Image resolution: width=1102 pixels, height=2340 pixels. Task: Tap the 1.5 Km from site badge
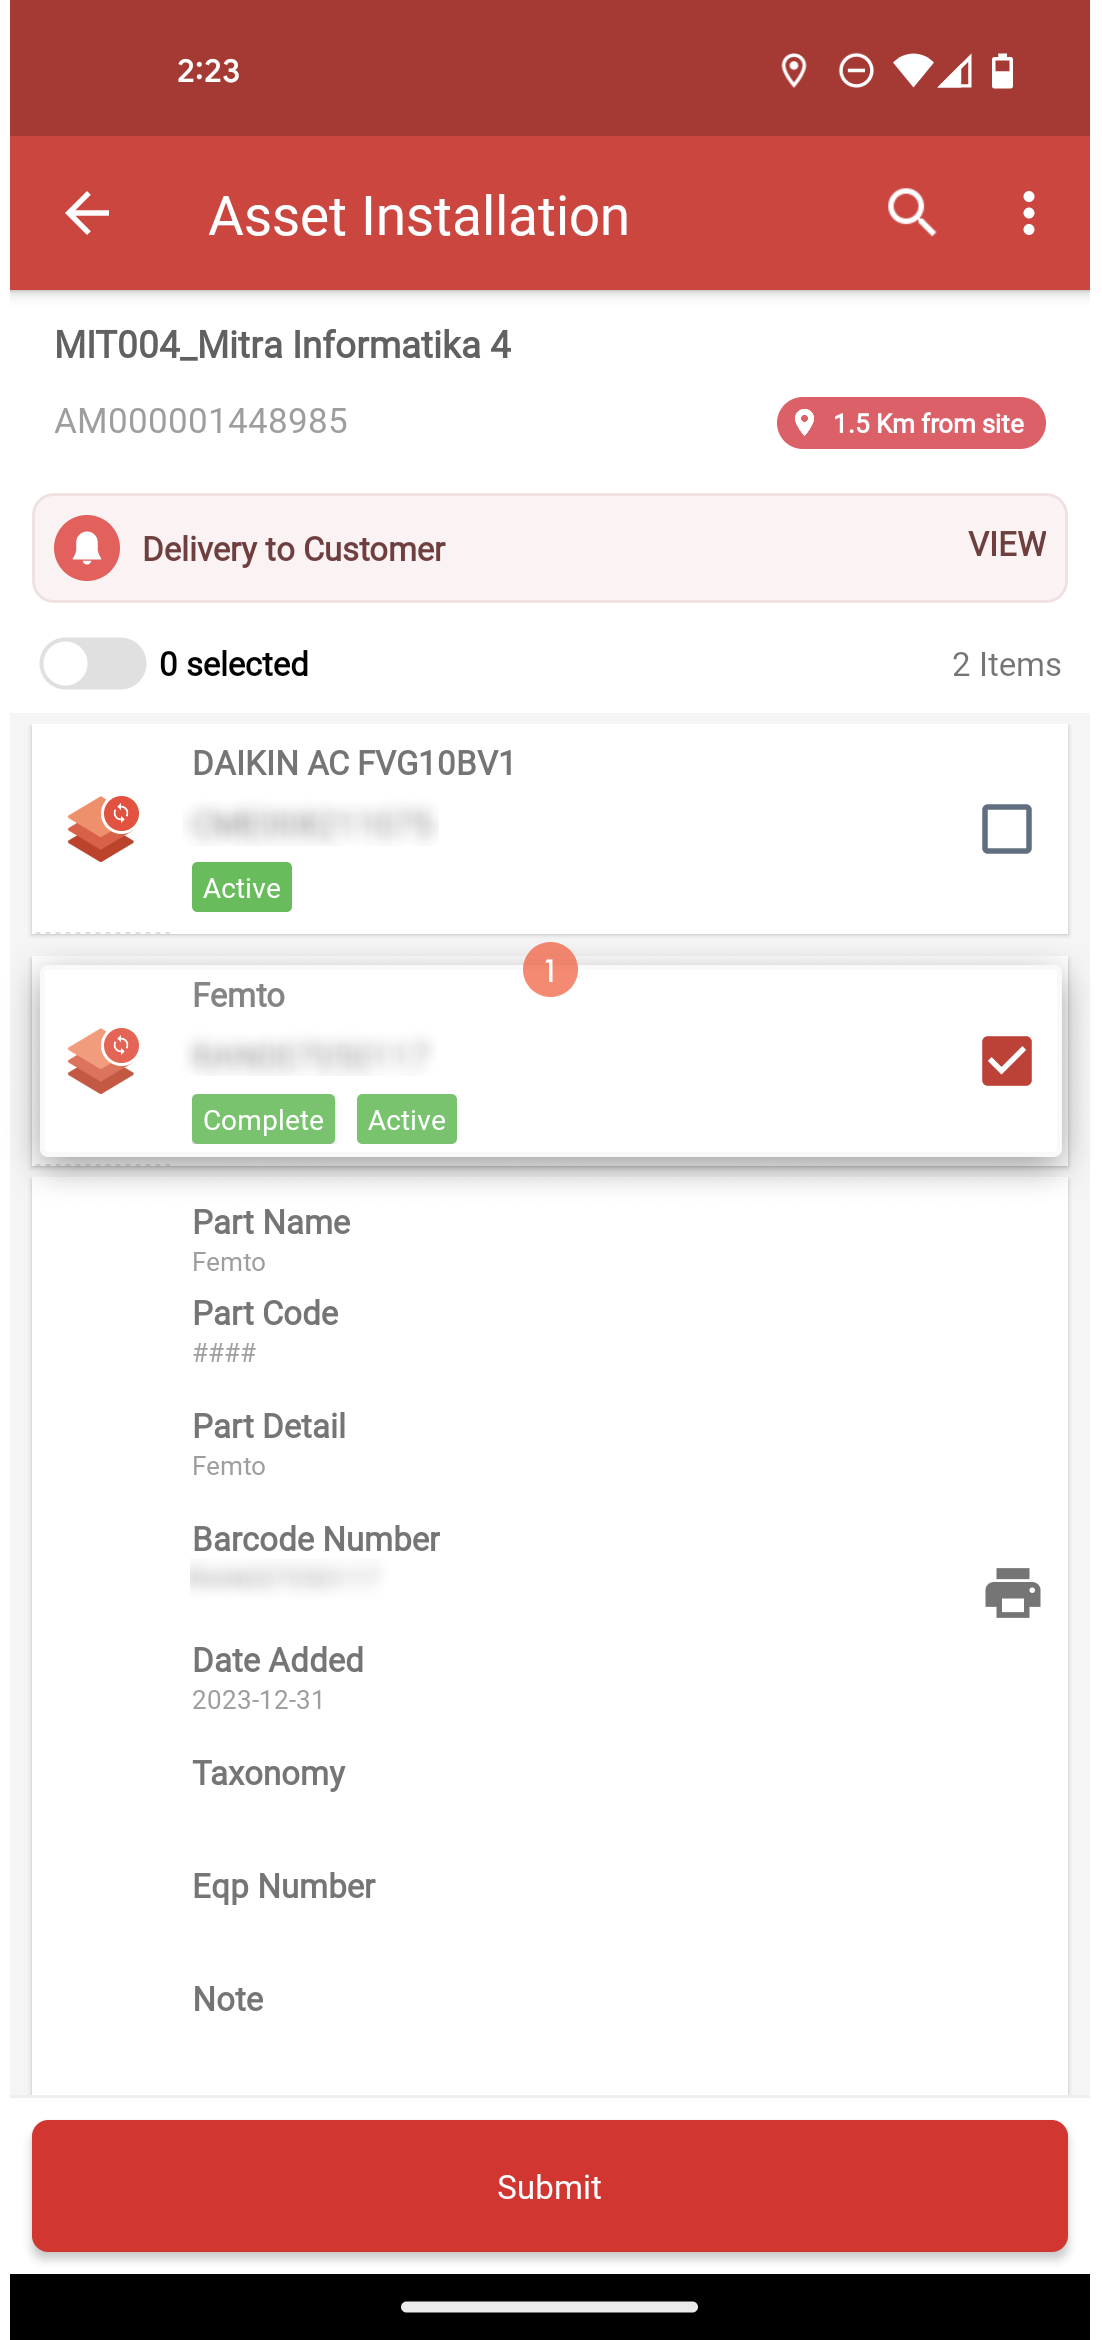(x=911, y=423)
